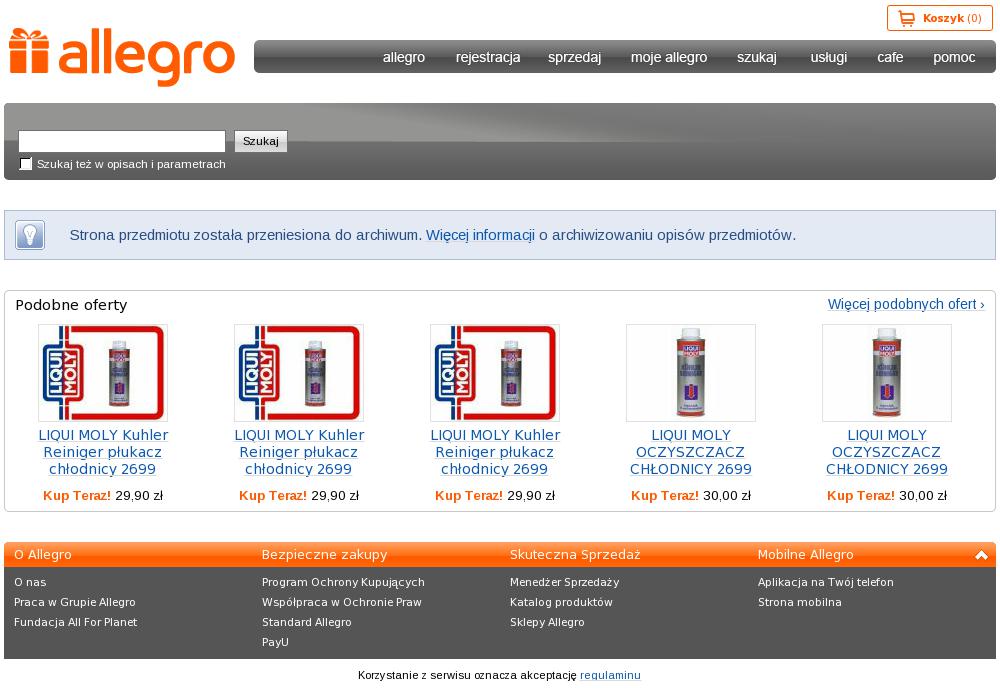Go to the pomoc menu item
This screenshot has height=695, width=1000.
(x=953, y=57)
